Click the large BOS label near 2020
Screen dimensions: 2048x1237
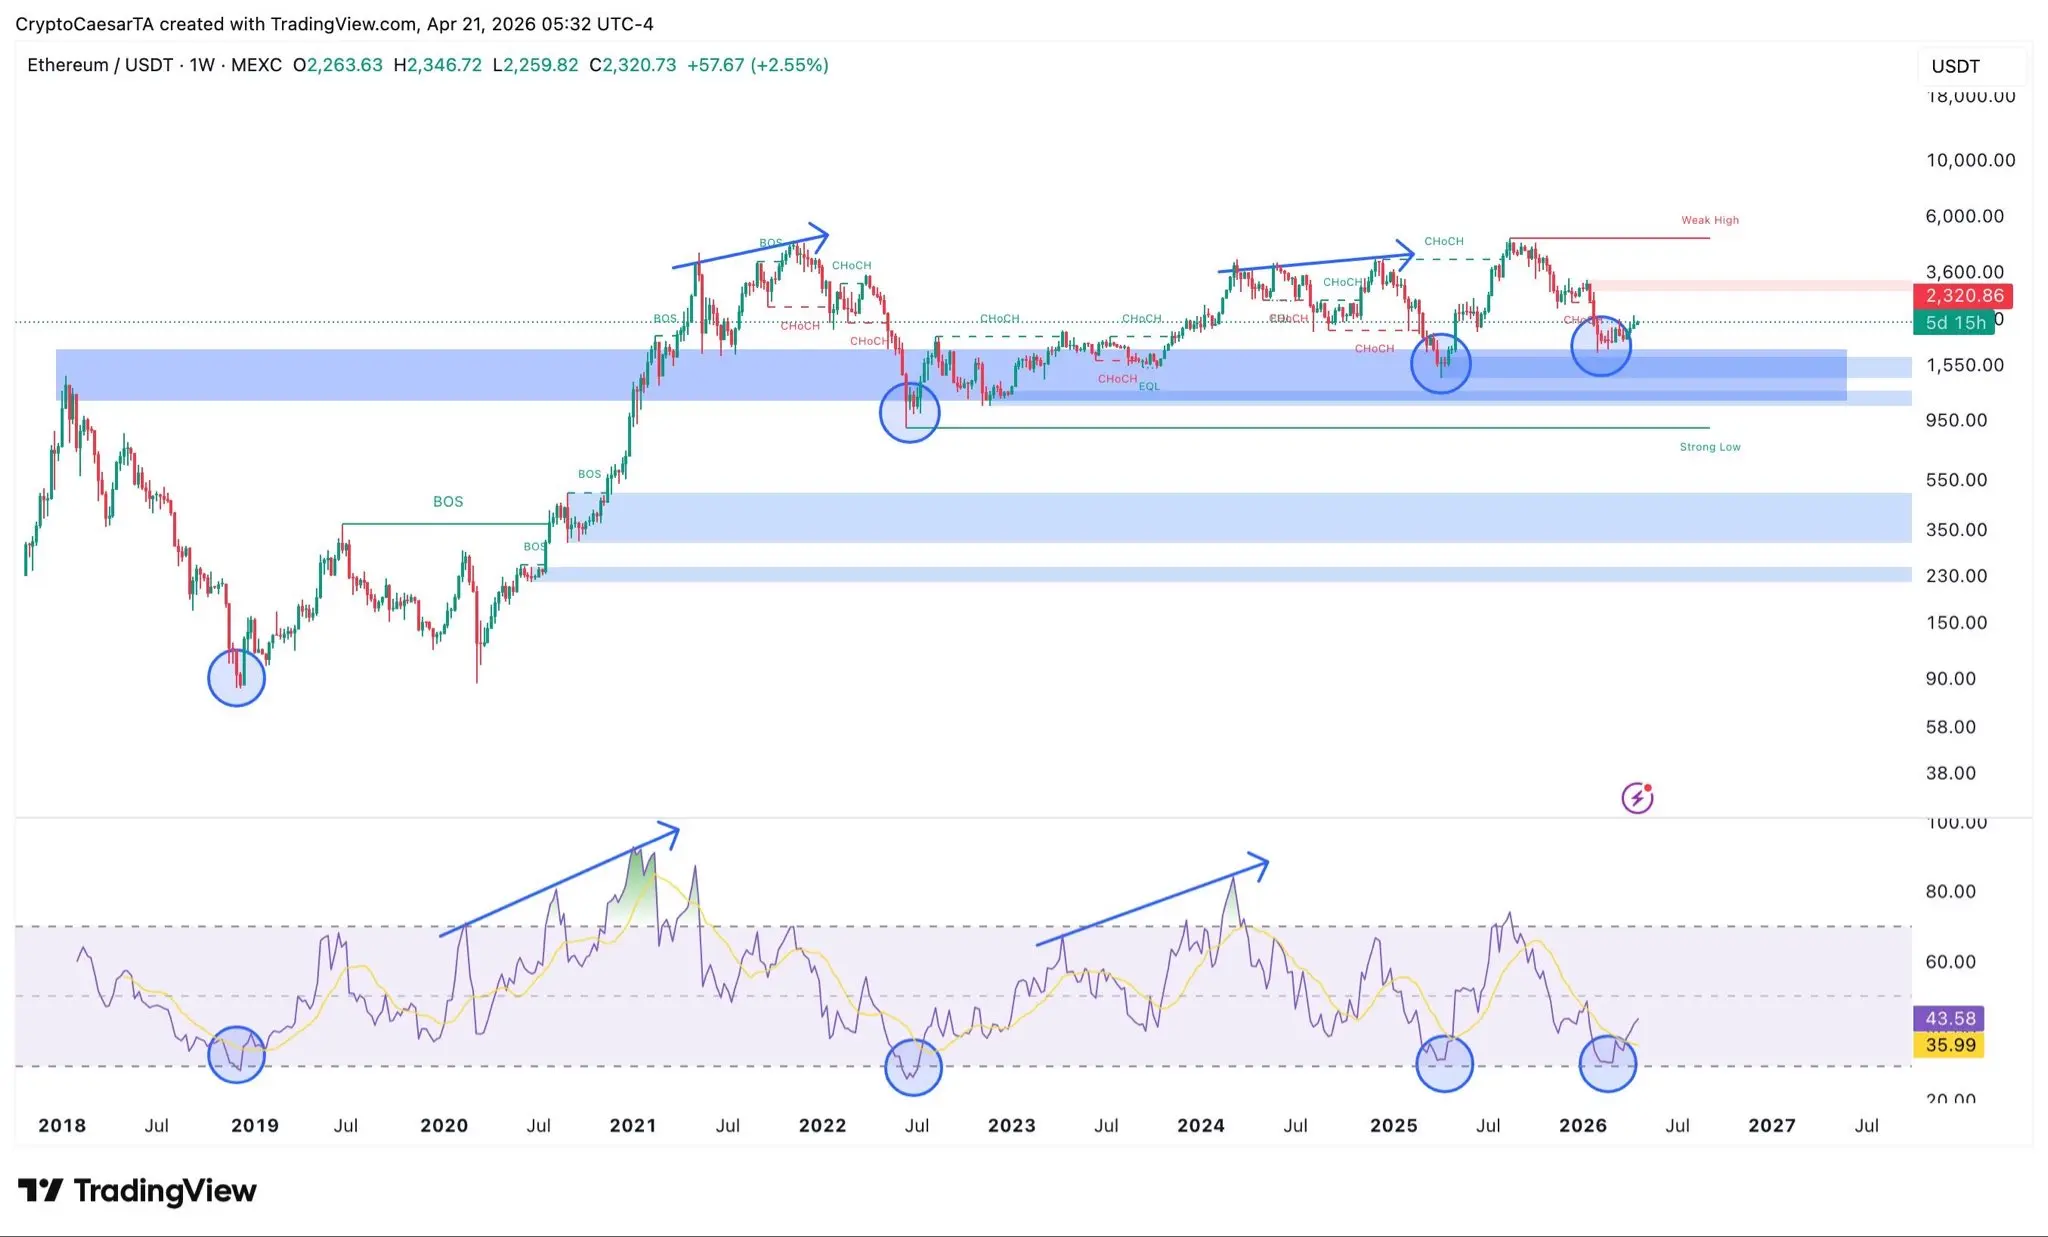click(448, 501)
